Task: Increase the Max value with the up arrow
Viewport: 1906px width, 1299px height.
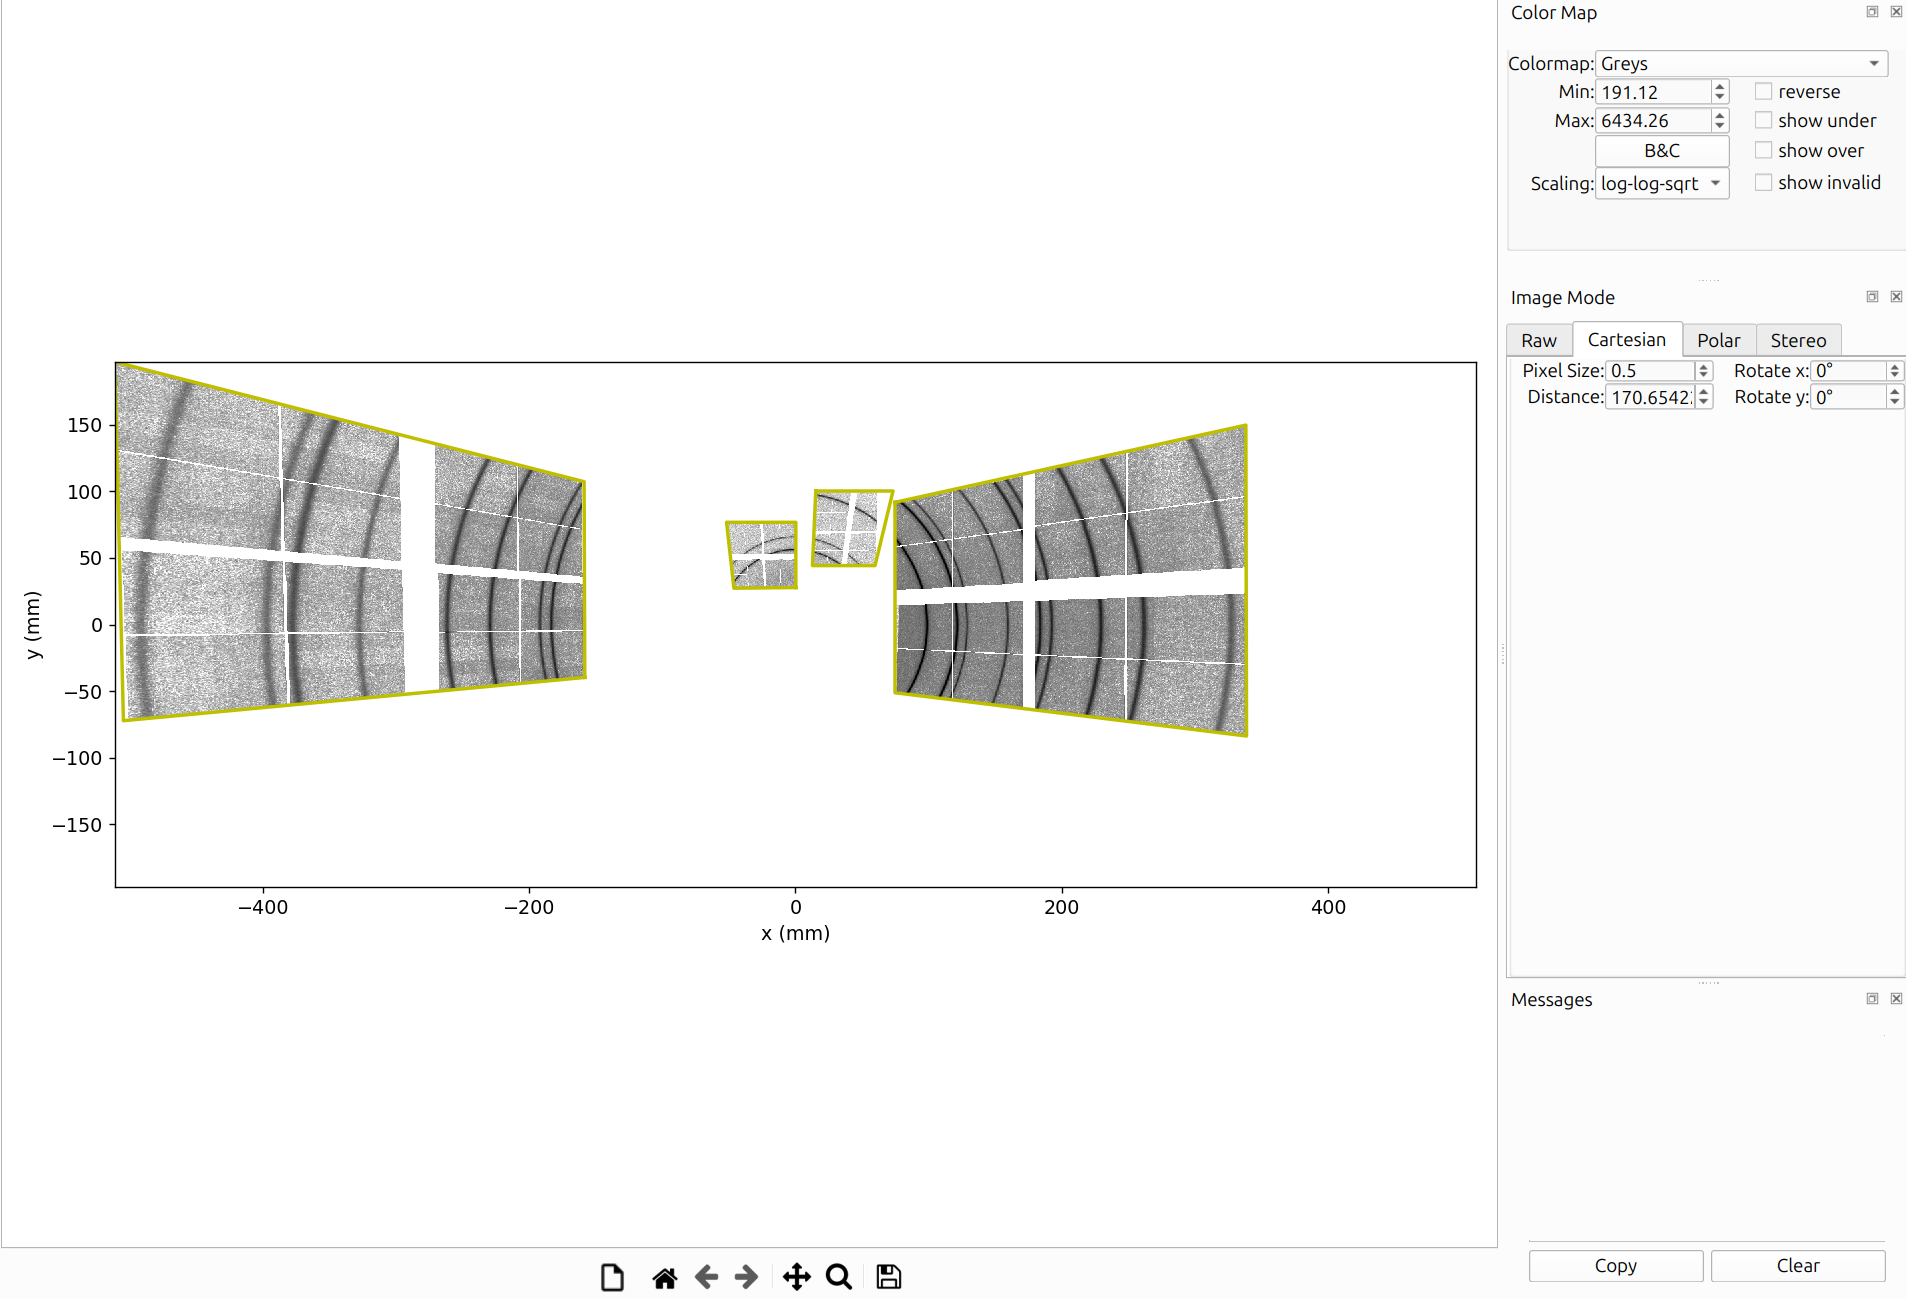Action: tap(1720, 115)
